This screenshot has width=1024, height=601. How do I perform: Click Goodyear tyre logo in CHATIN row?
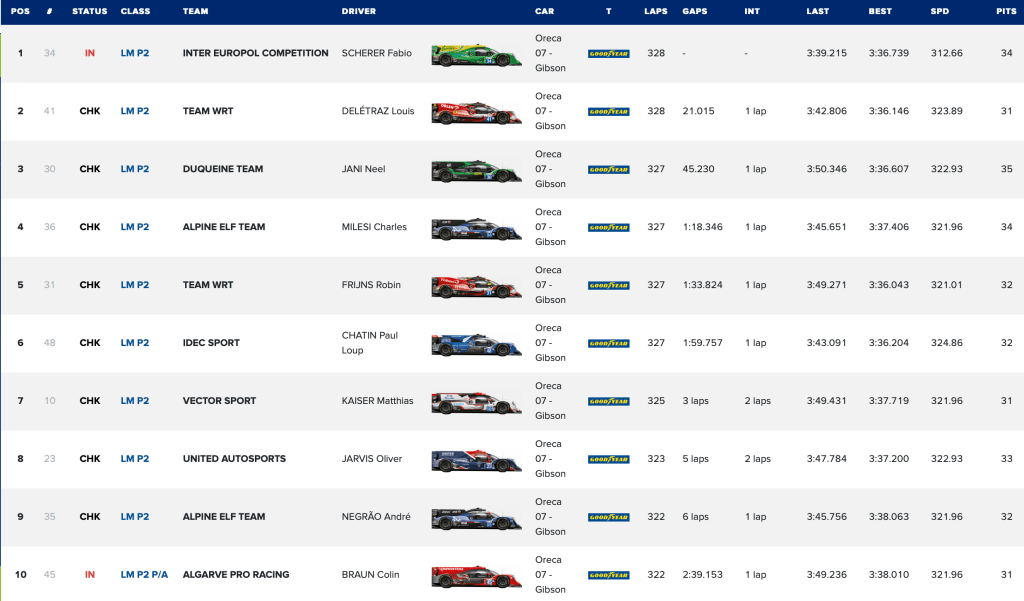(609, 343)
